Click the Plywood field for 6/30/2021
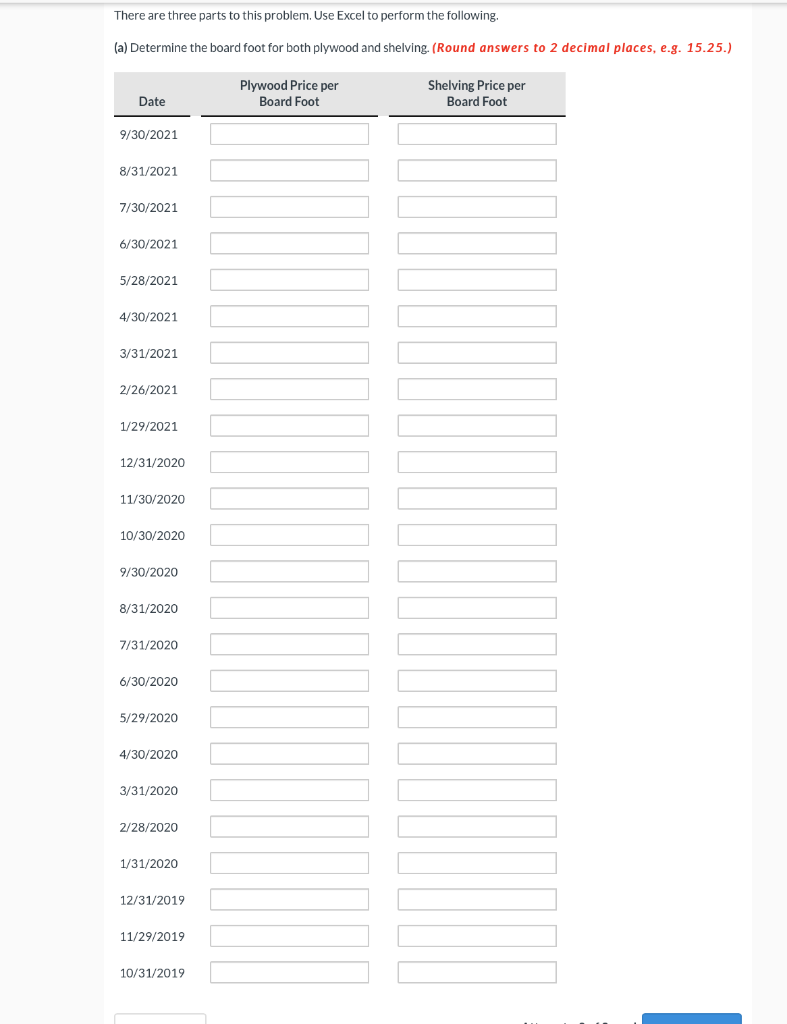 289,243
